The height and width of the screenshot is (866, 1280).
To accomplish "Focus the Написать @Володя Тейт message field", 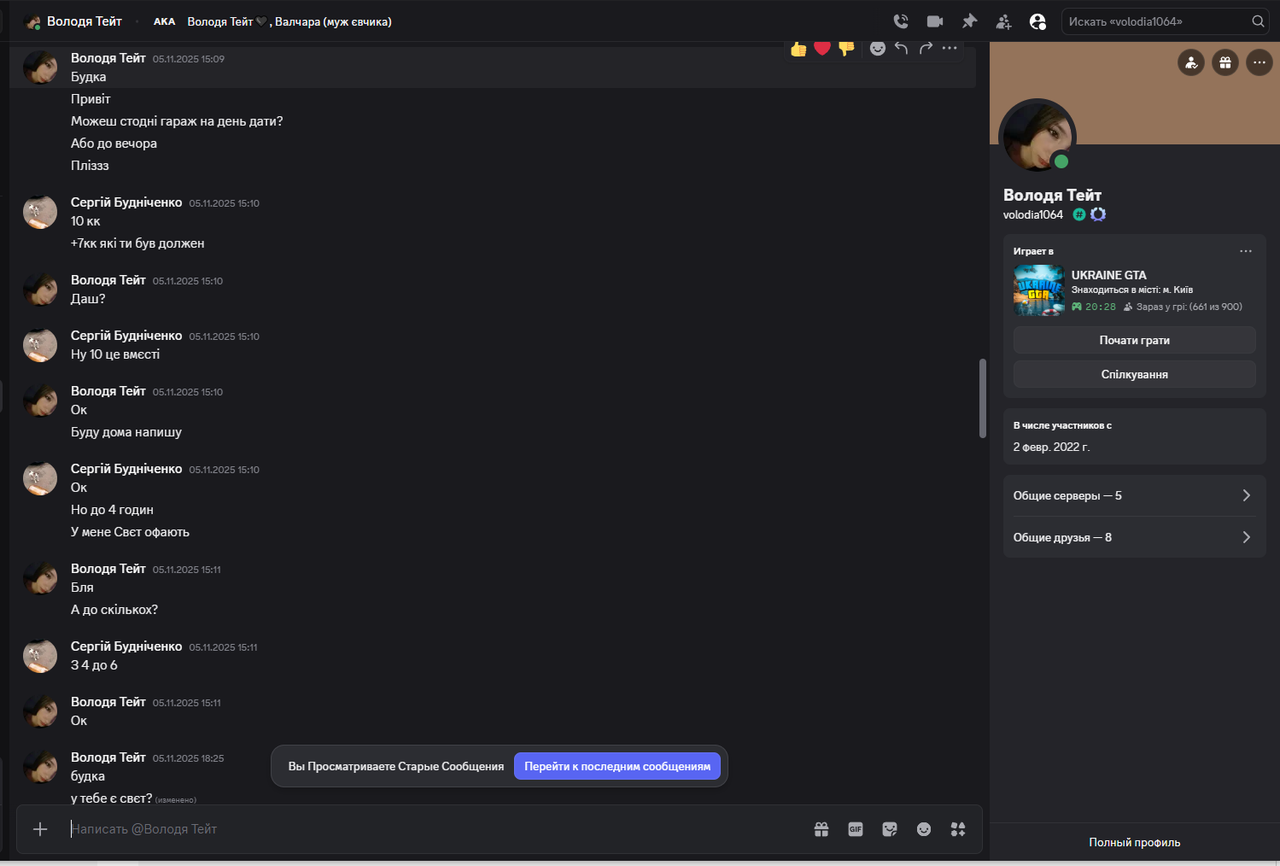I will point(435,829).
